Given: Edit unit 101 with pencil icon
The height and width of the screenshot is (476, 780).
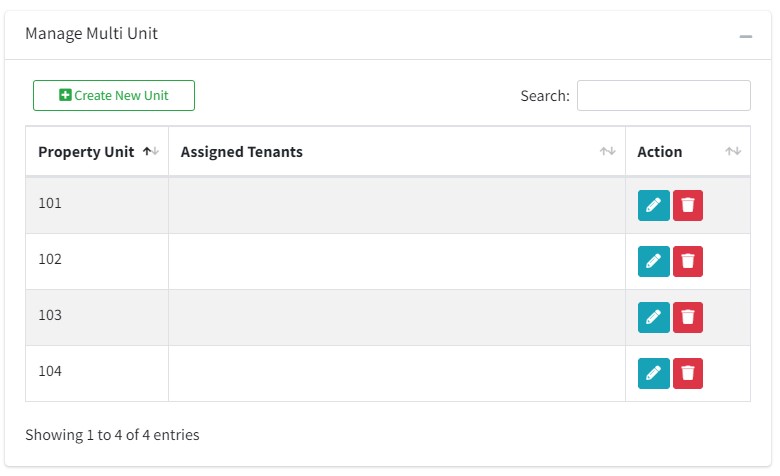Looking at the screenshot, I should (654, 205).
